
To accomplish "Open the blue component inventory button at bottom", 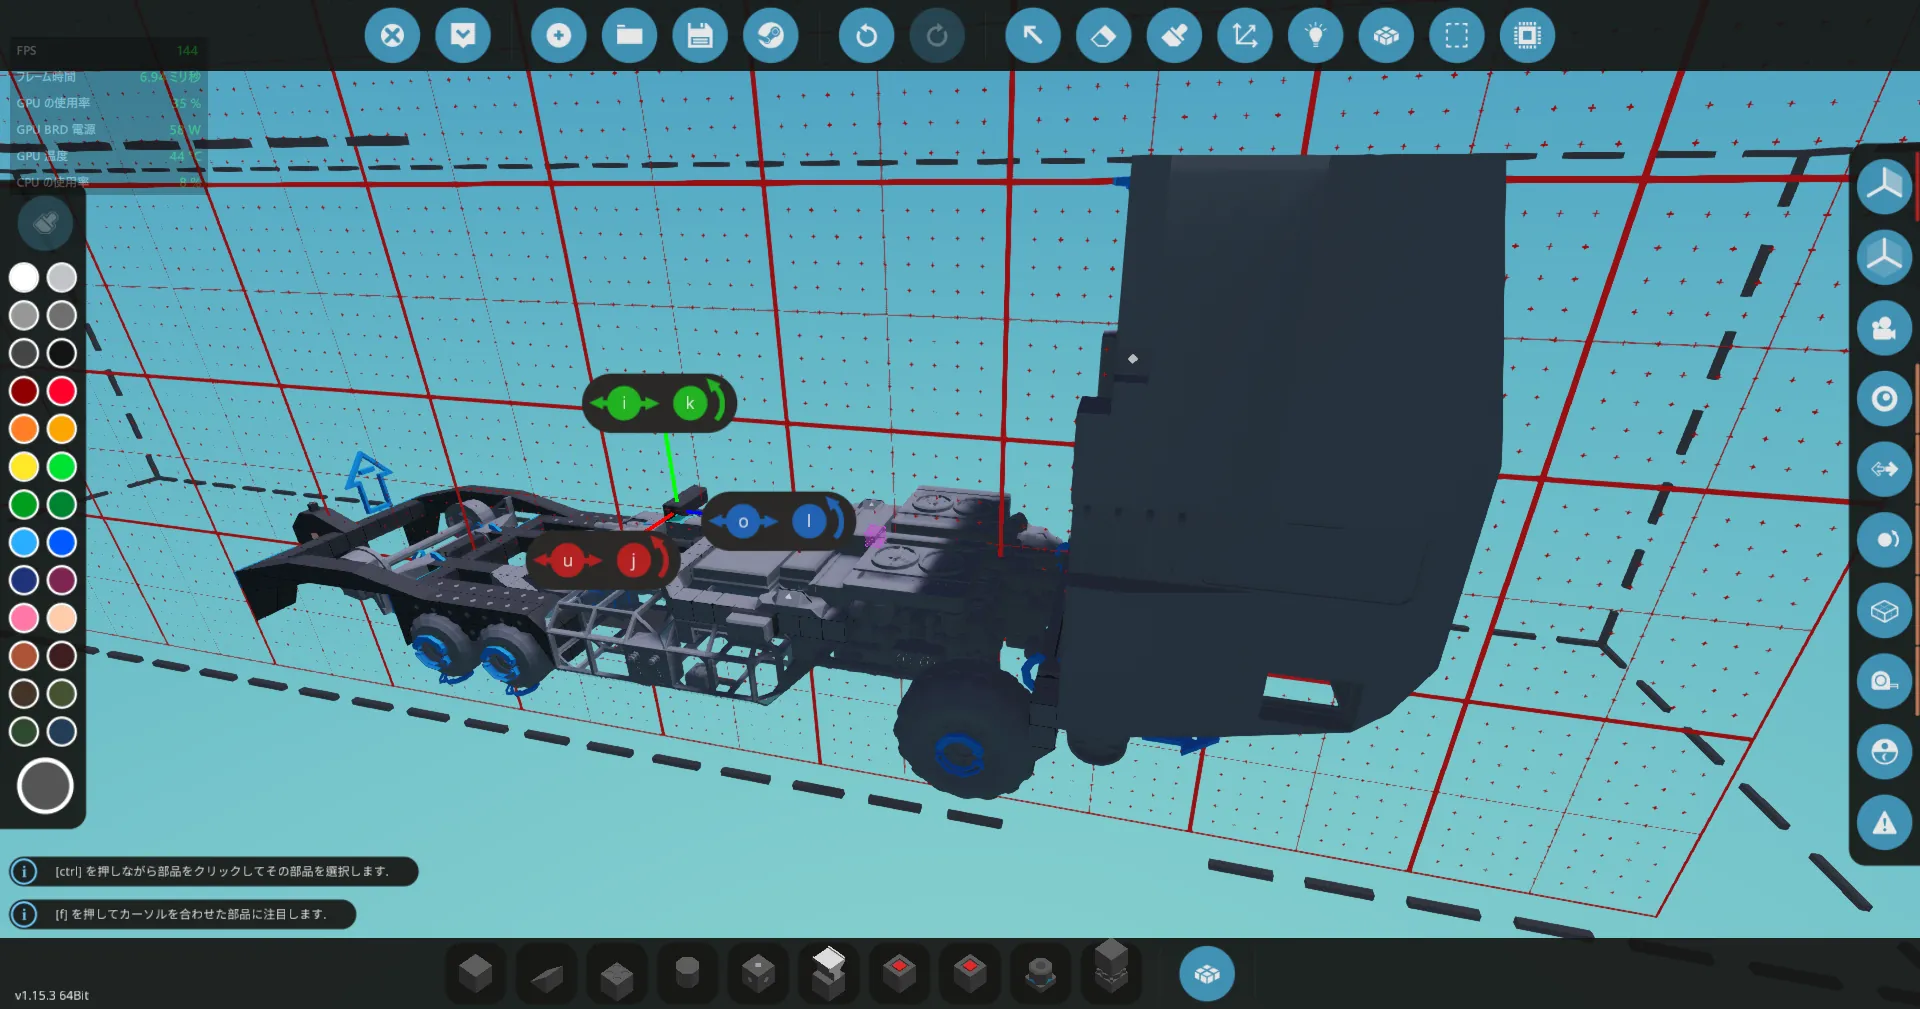I will pyautogui.click(x=1206, y=974).
